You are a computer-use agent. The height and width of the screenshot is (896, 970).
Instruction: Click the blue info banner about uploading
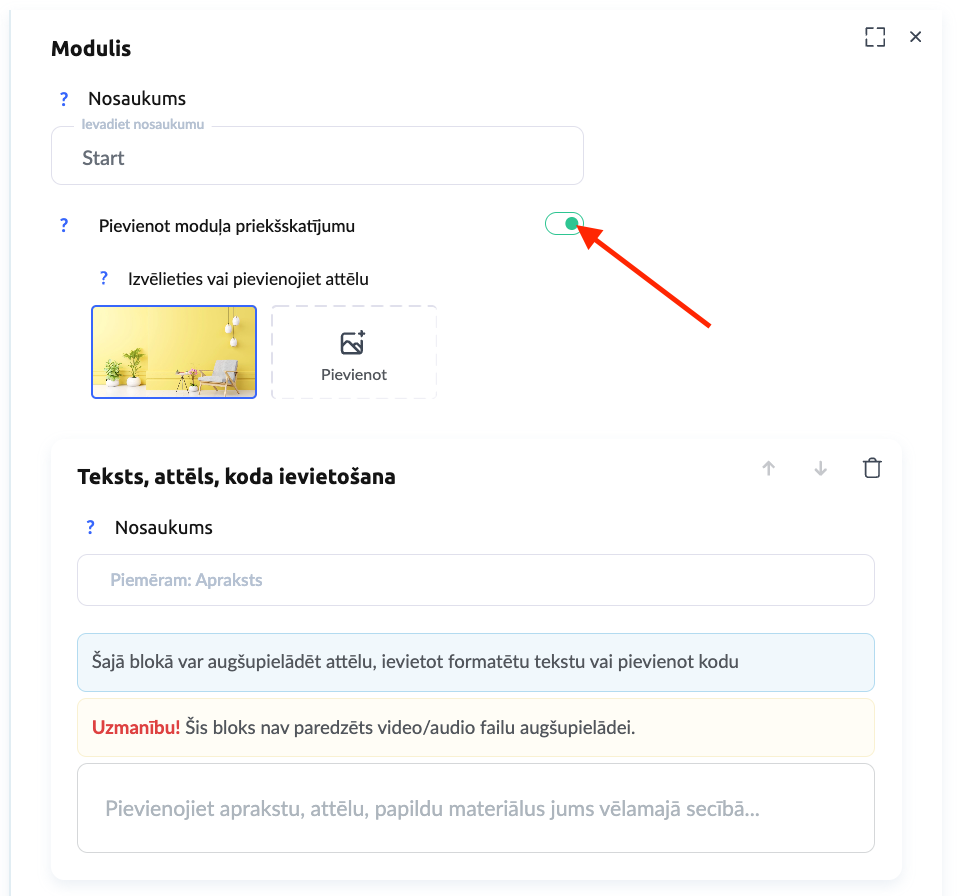click(475, 662)
